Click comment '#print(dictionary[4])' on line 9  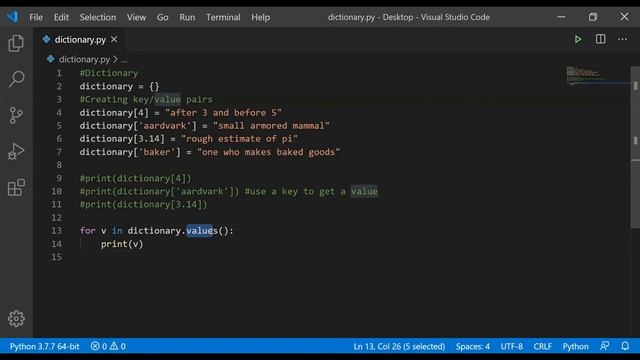(136, 178)
